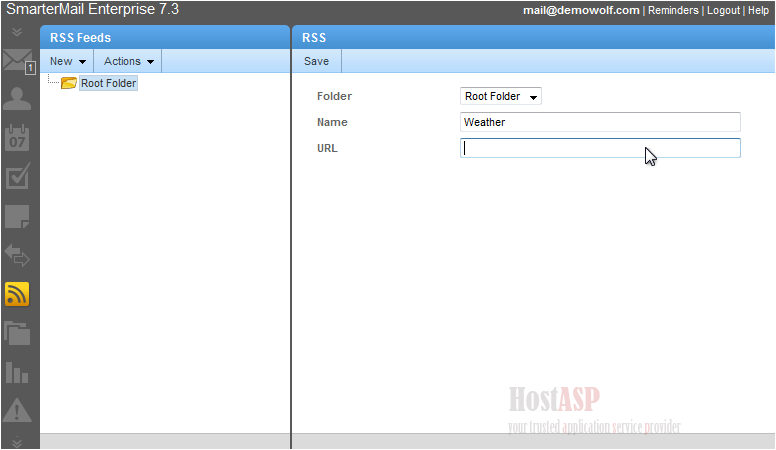Open the New dropdown menu
The width and height of the screenshot is (776, 450).
point(67,61)
